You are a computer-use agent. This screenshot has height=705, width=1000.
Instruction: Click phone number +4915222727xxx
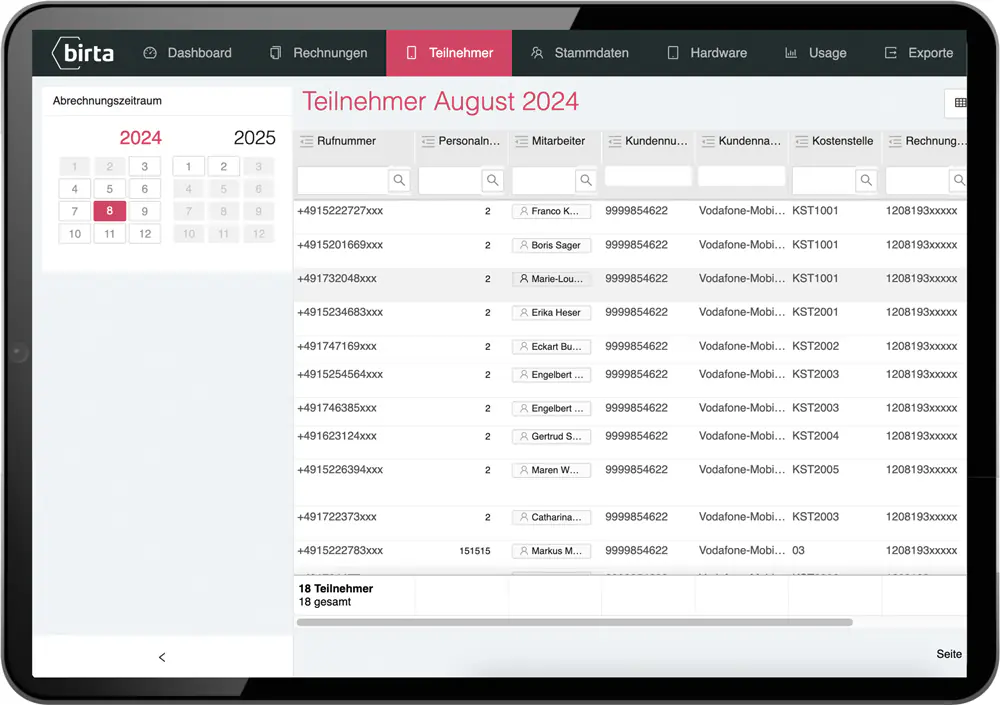pyautogui.click(x=340, y=211)
